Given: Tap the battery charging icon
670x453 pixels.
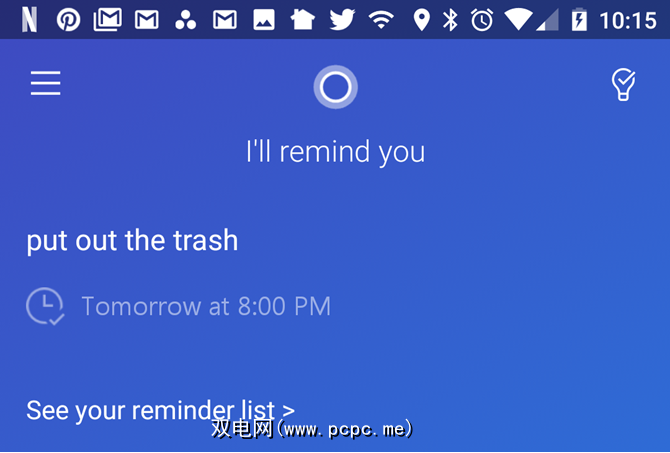Looking at the screenshot, I should pyautogui.click(x=579, y=20).
